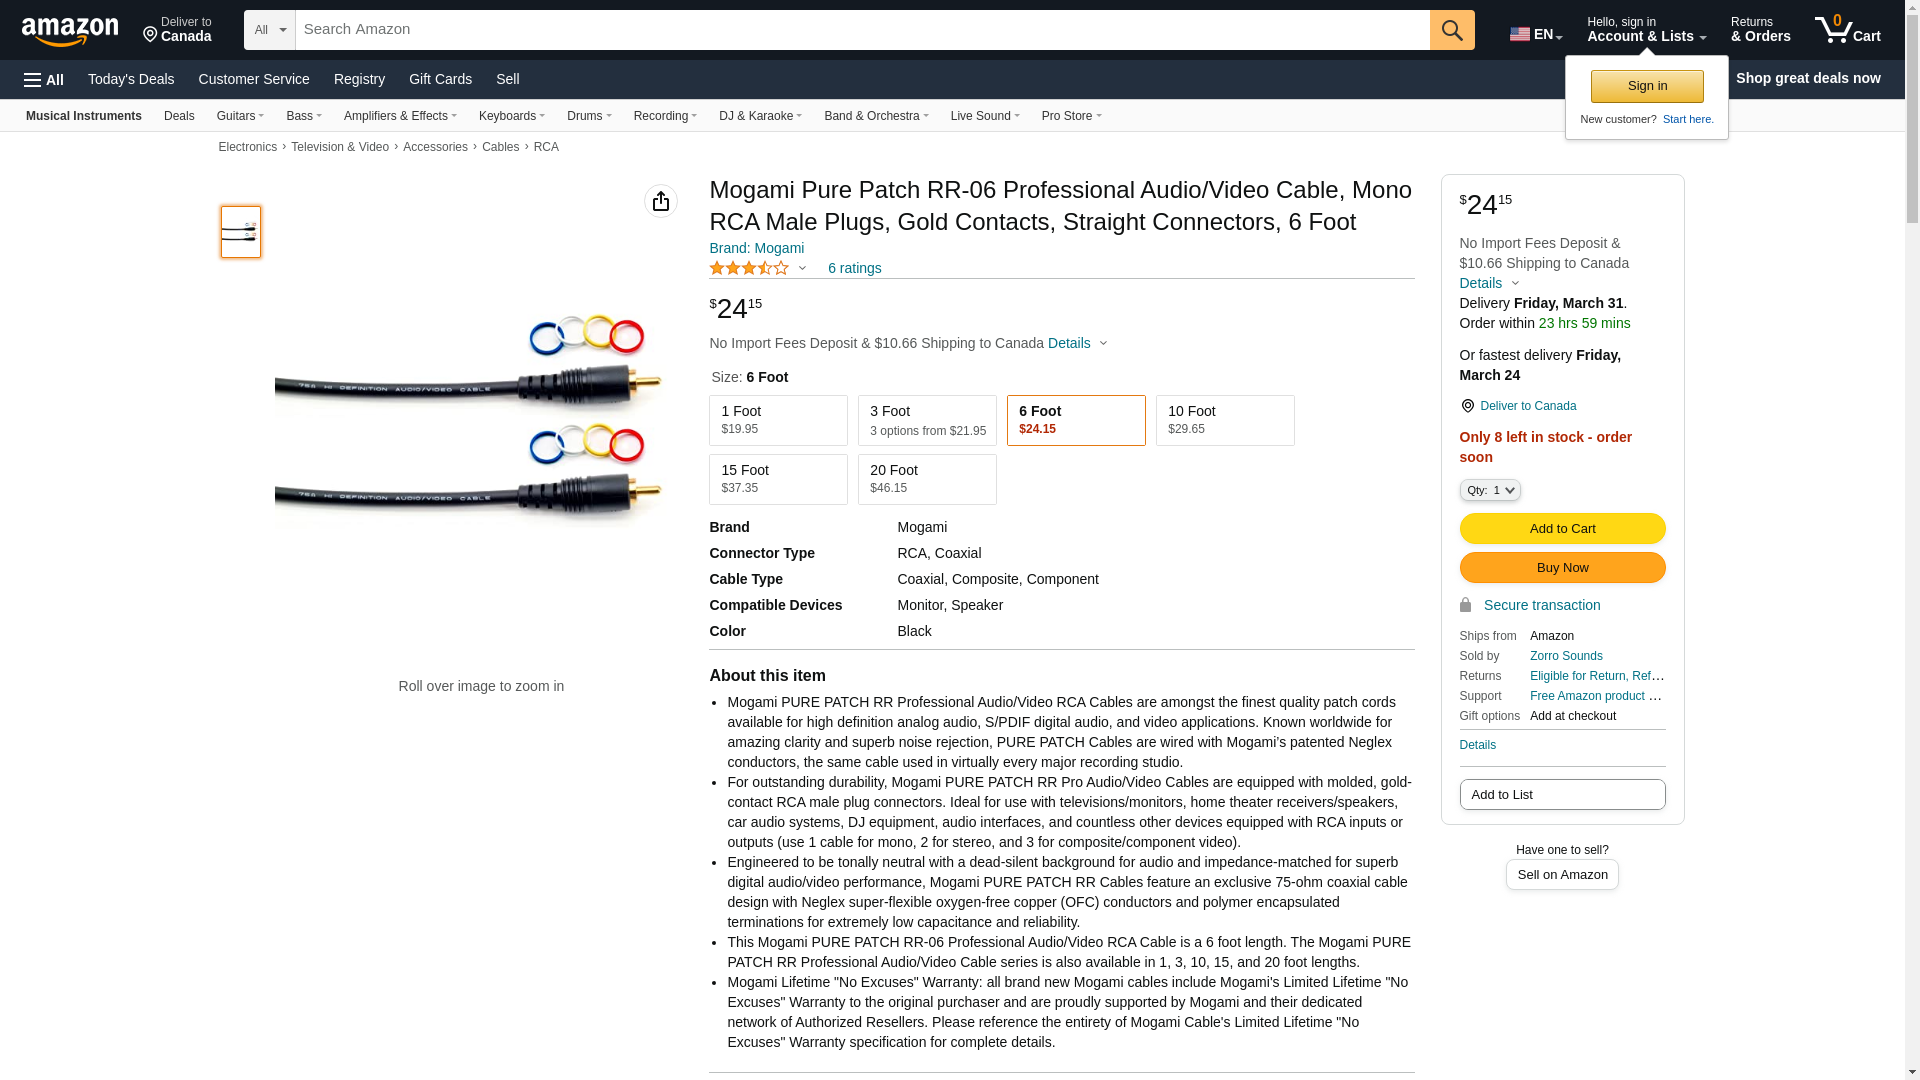Open the search category All dropdown
This screenshot has height=1080, width=1920.
click(x=270, y=30)
